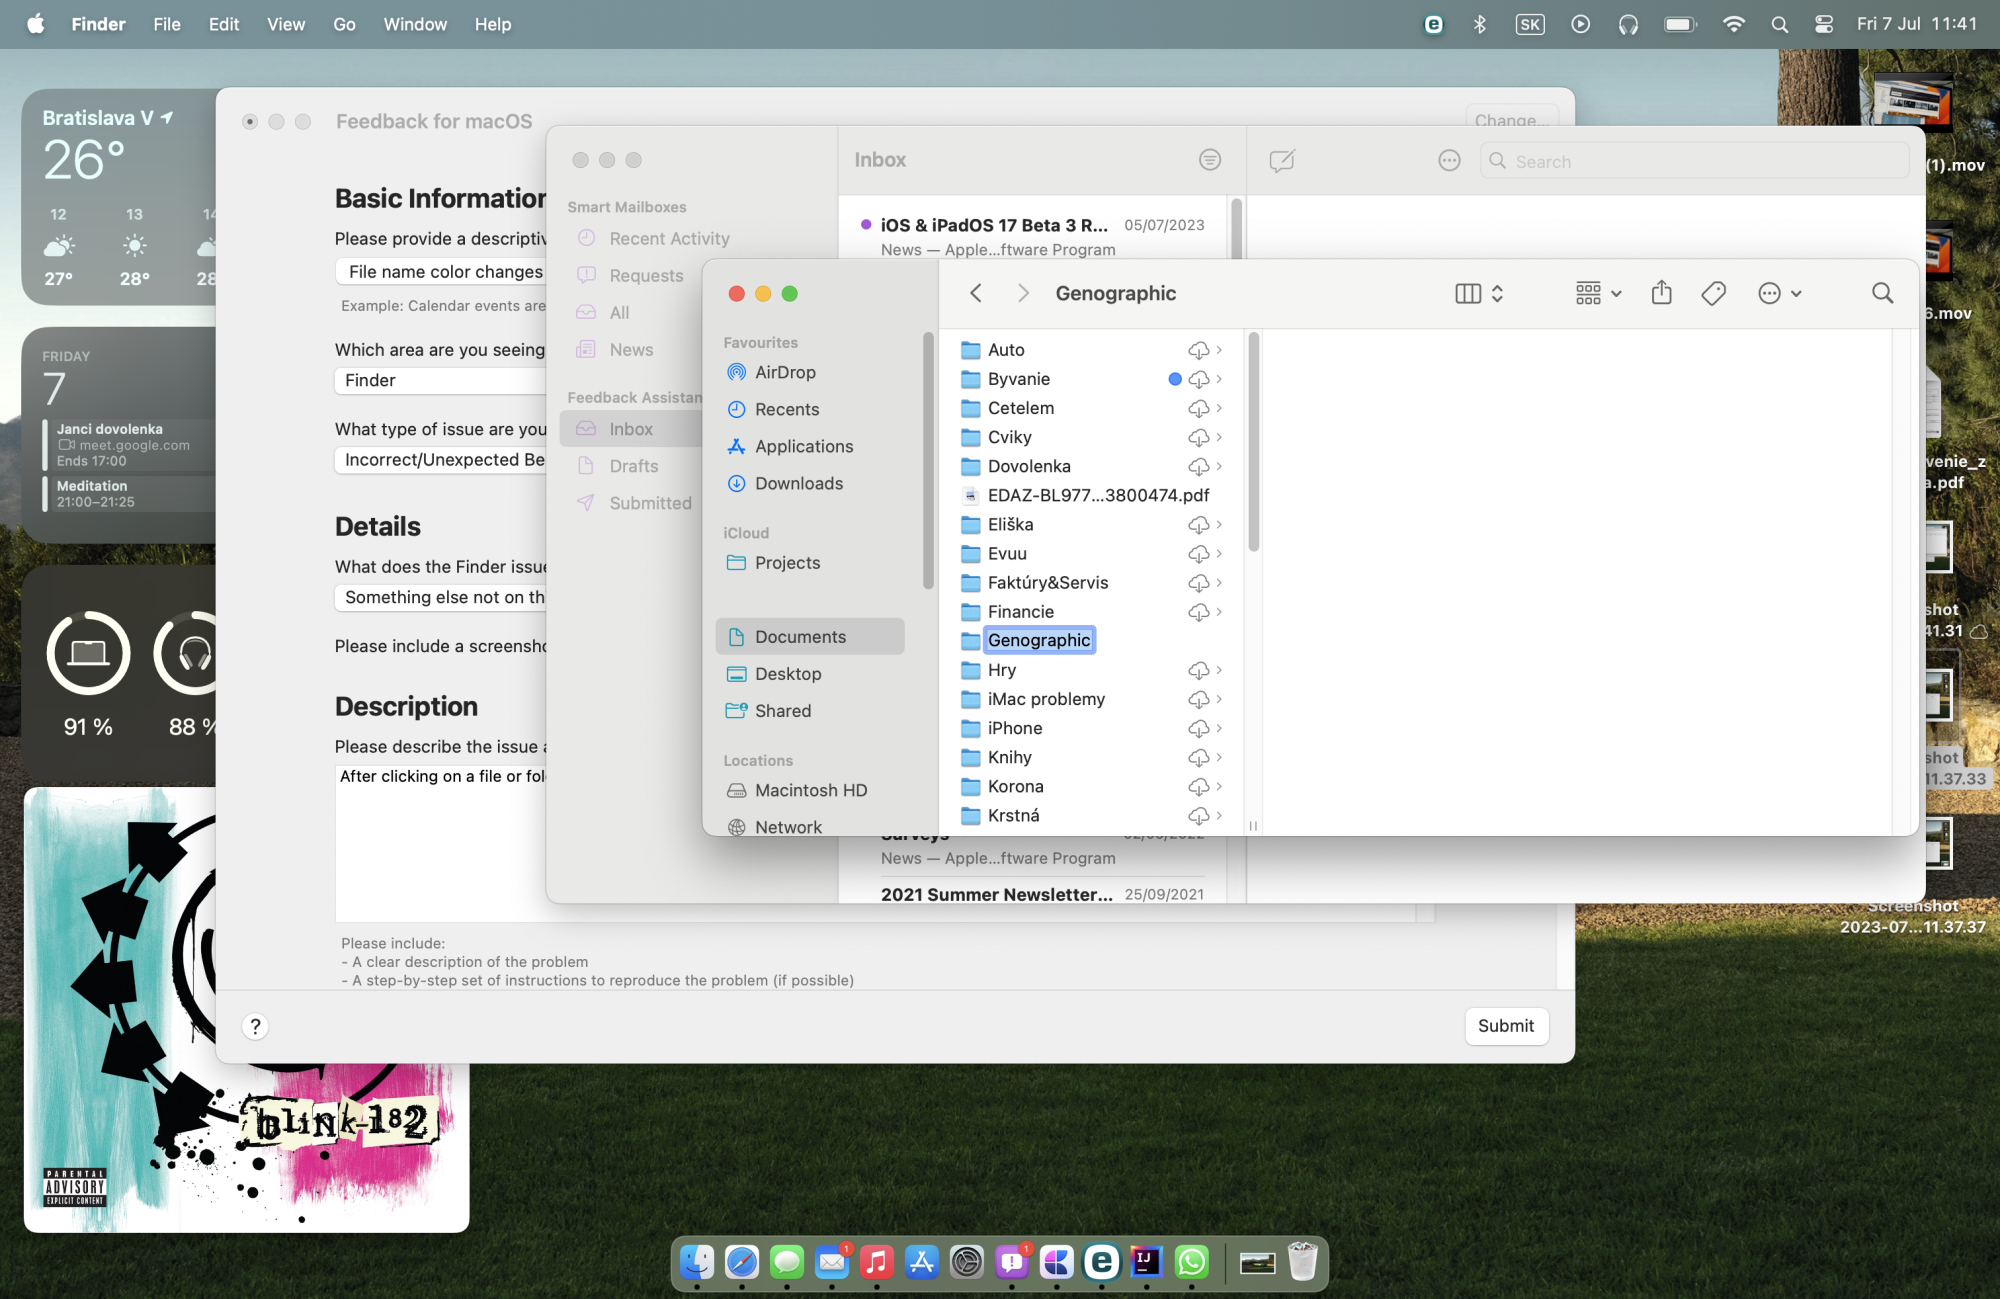Open the Go menu
This screenshot has height=1299, width=2000.
[344, 24]
